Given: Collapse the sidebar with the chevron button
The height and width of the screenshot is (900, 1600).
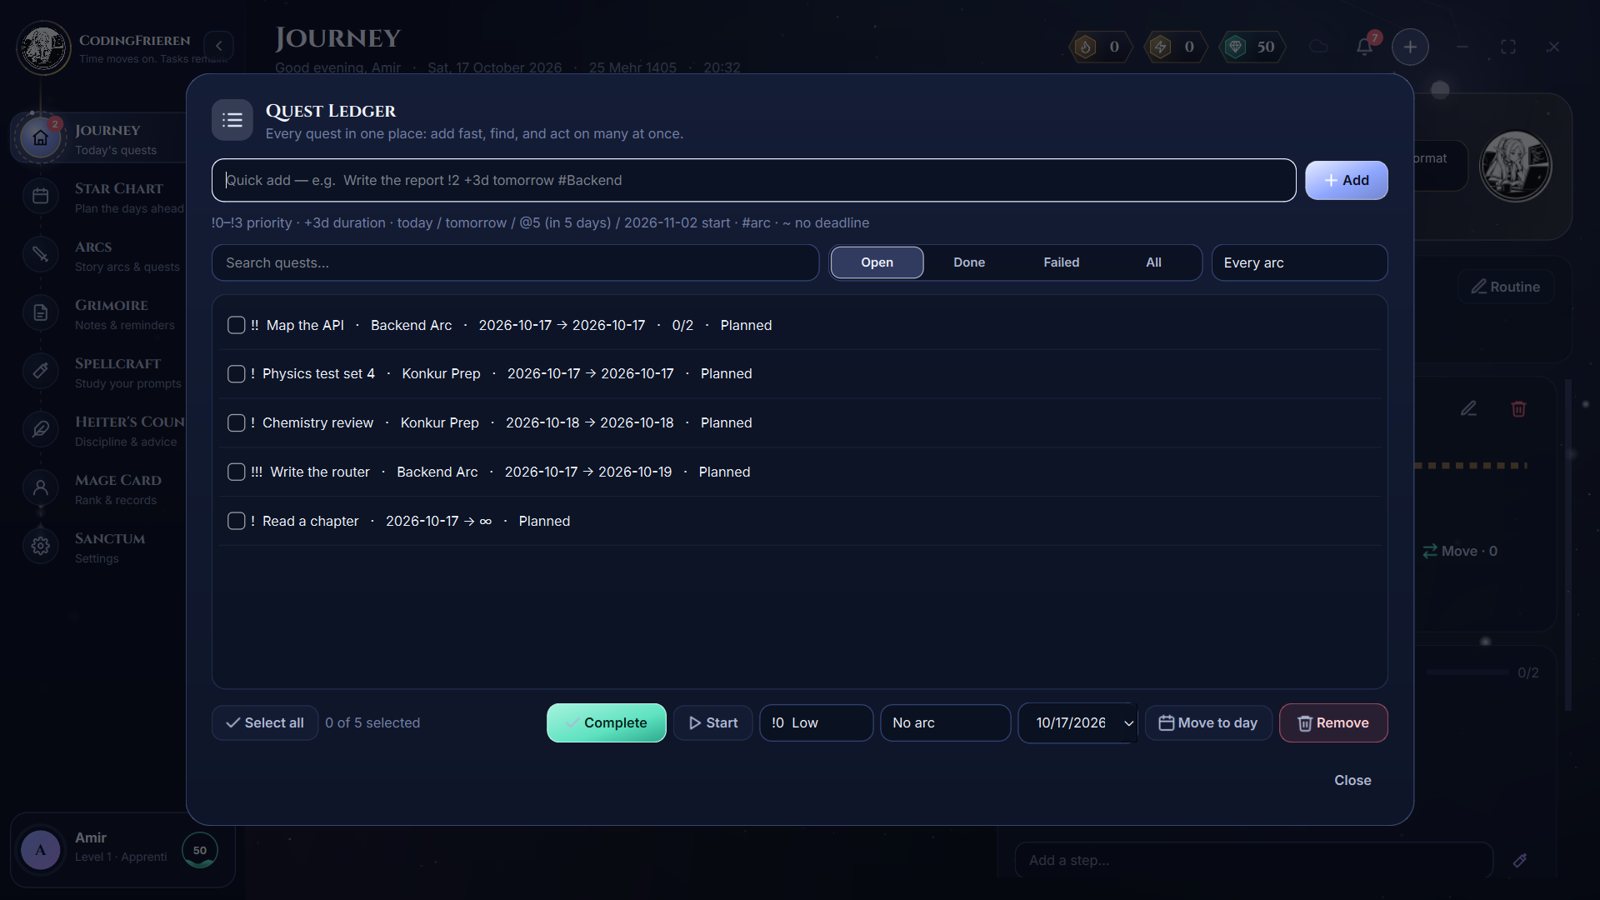Looking at the screenshot, I should coord(219,46).
